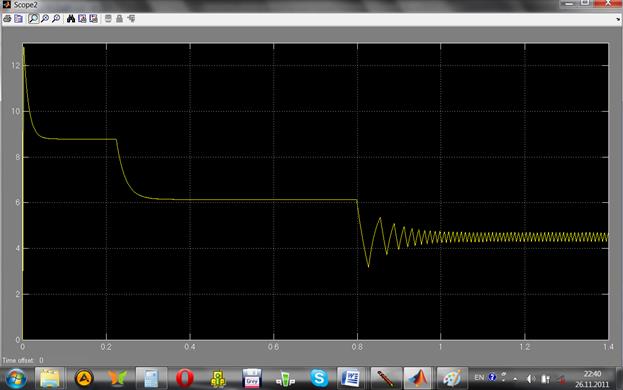Click the Scope2 window title text
This screenshot has width=623, height=390.
(x=25, y=5)
